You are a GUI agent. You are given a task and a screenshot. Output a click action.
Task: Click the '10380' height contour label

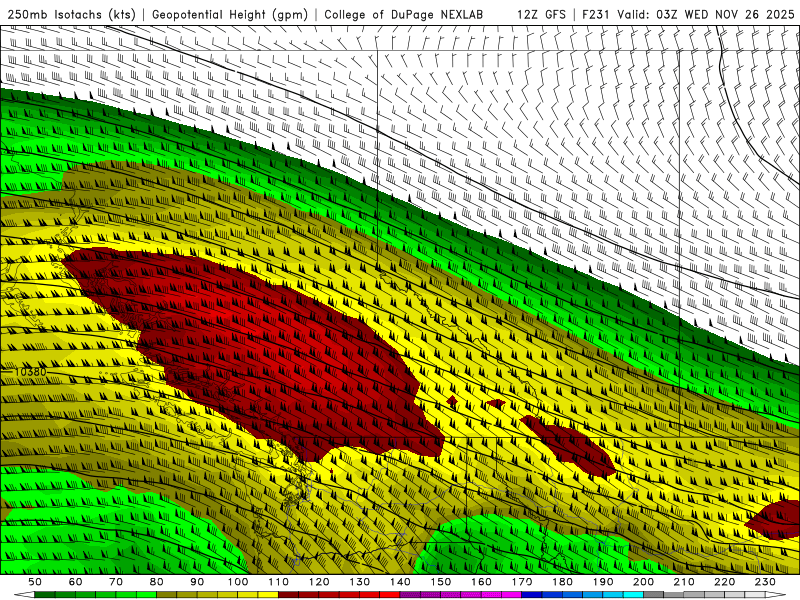point(31,371)
